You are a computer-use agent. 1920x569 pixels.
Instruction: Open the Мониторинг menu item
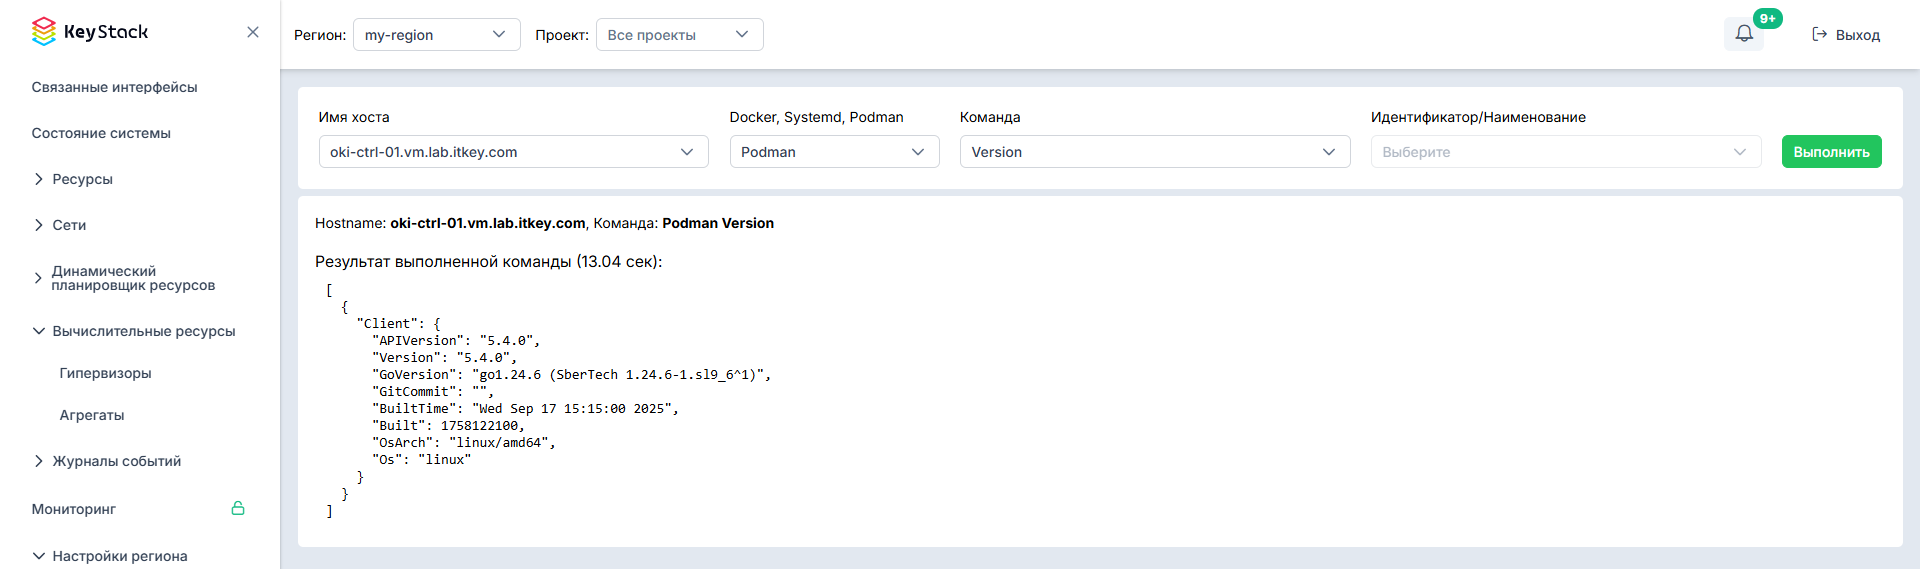pos(74,509)
